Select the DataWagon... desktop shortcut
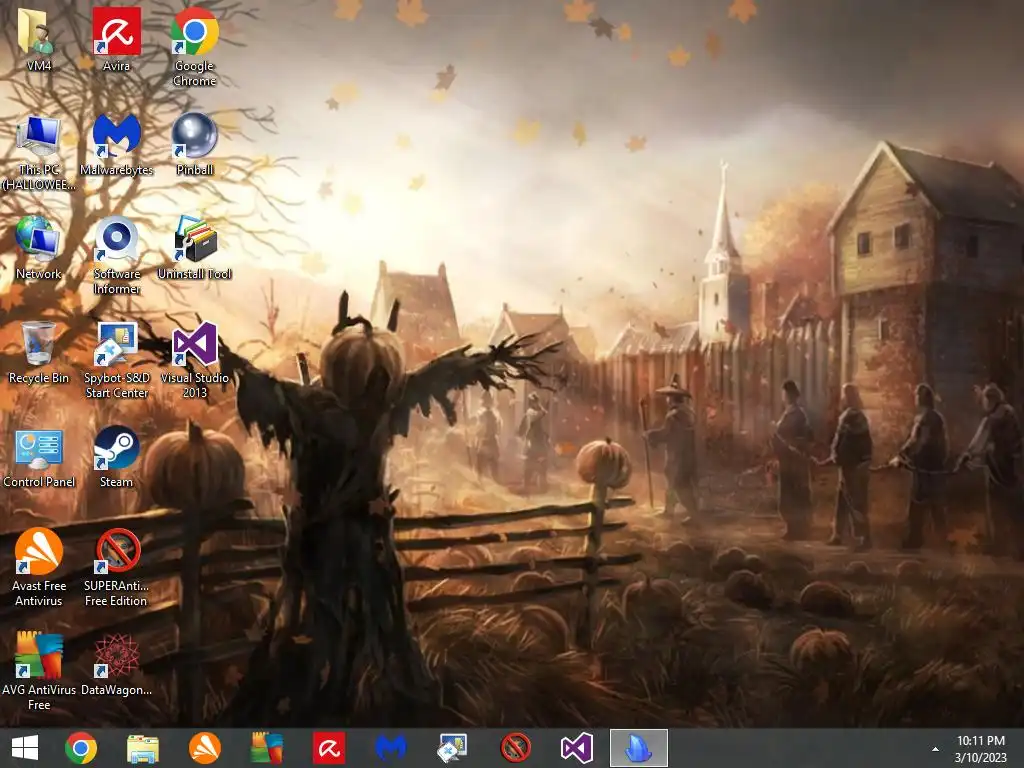 (x=116, y=664)
